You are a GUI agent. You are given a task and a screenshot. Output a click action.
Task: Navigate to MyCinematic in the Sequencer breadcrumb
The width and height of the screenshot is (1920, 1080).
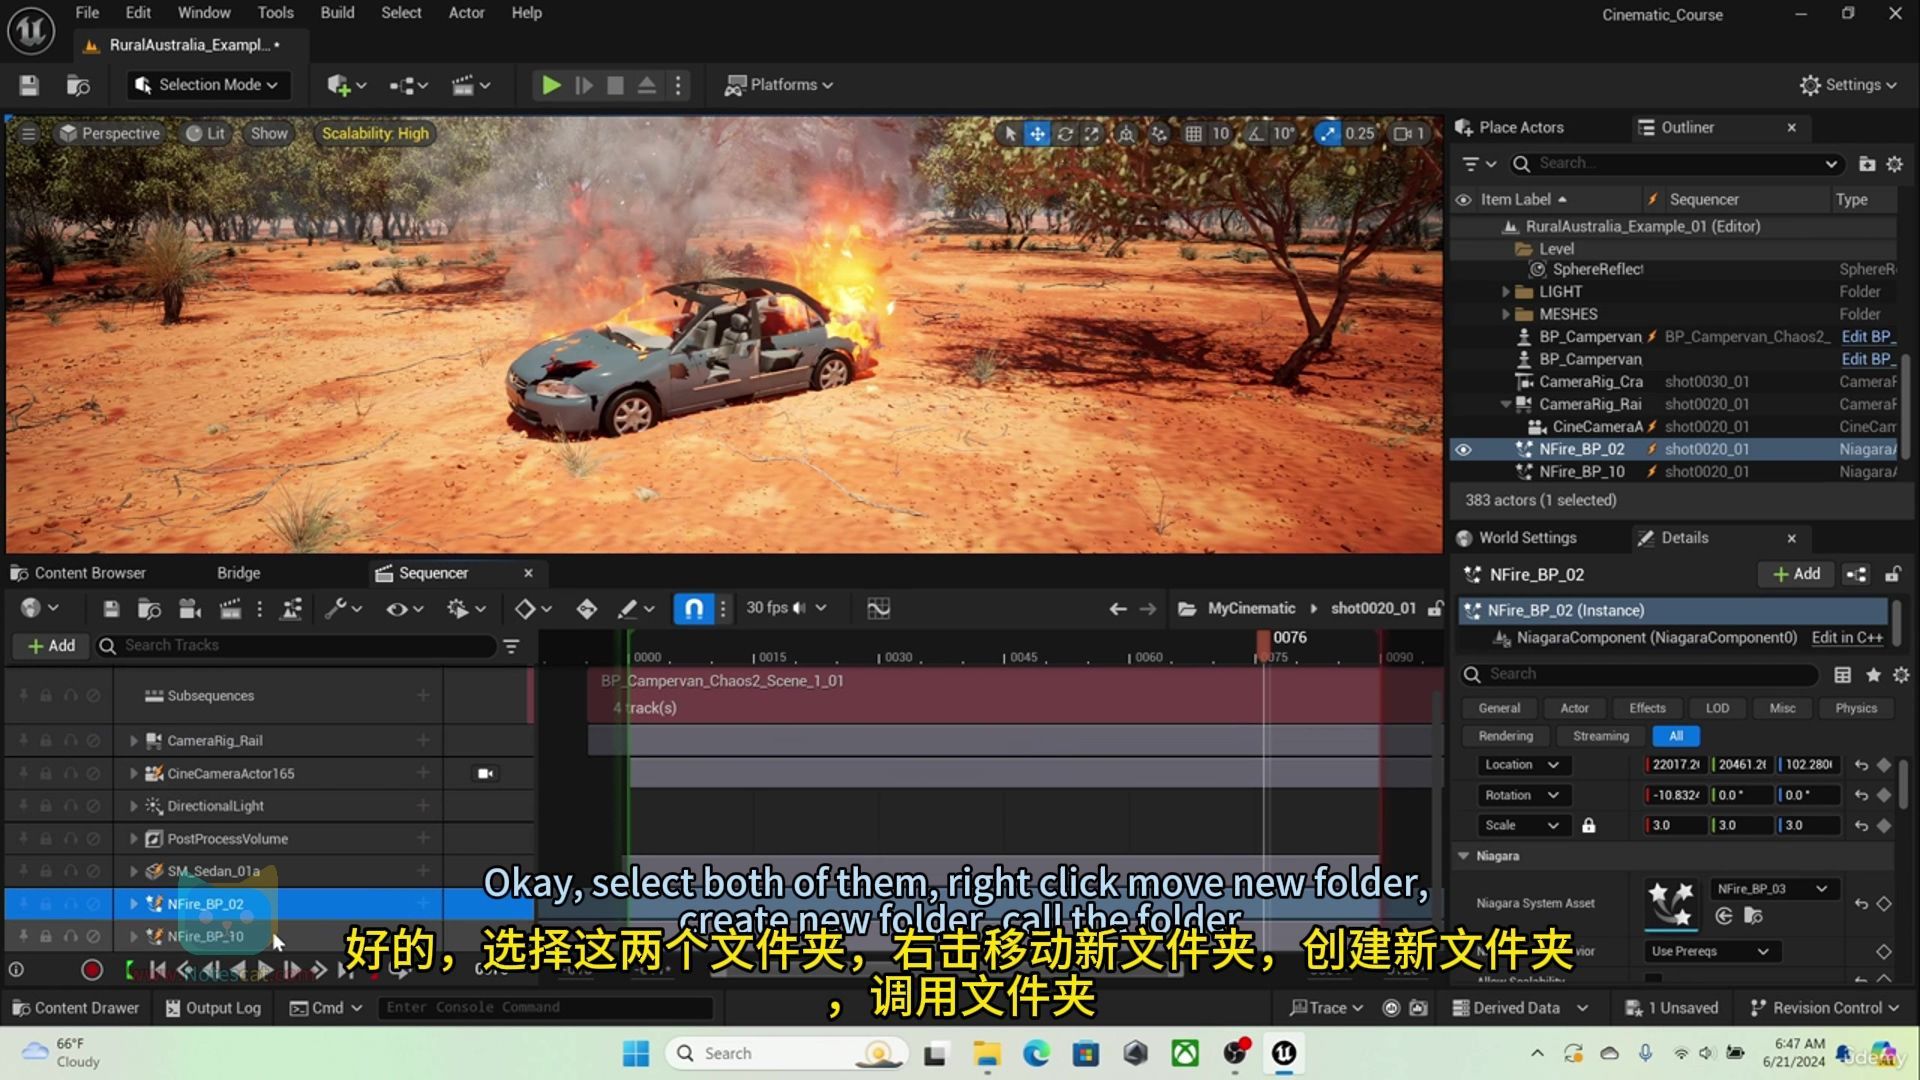point(1251,608)
